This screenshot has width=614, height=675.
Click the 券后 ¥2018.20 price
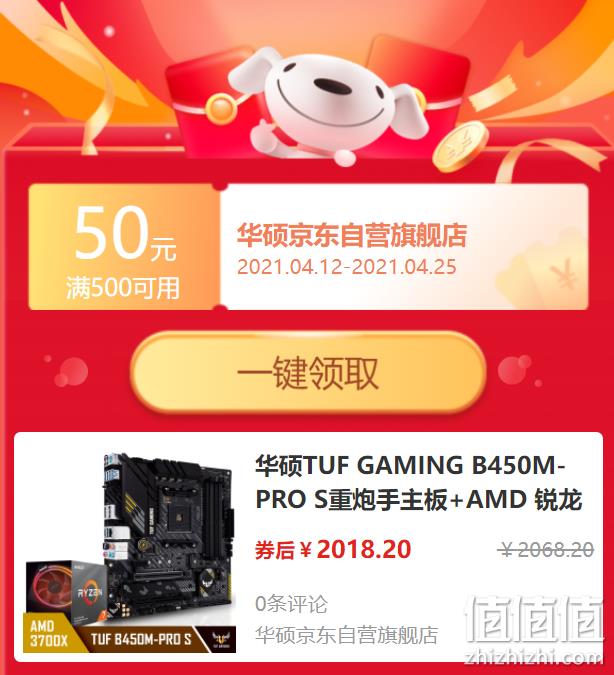tap(333, 549)
